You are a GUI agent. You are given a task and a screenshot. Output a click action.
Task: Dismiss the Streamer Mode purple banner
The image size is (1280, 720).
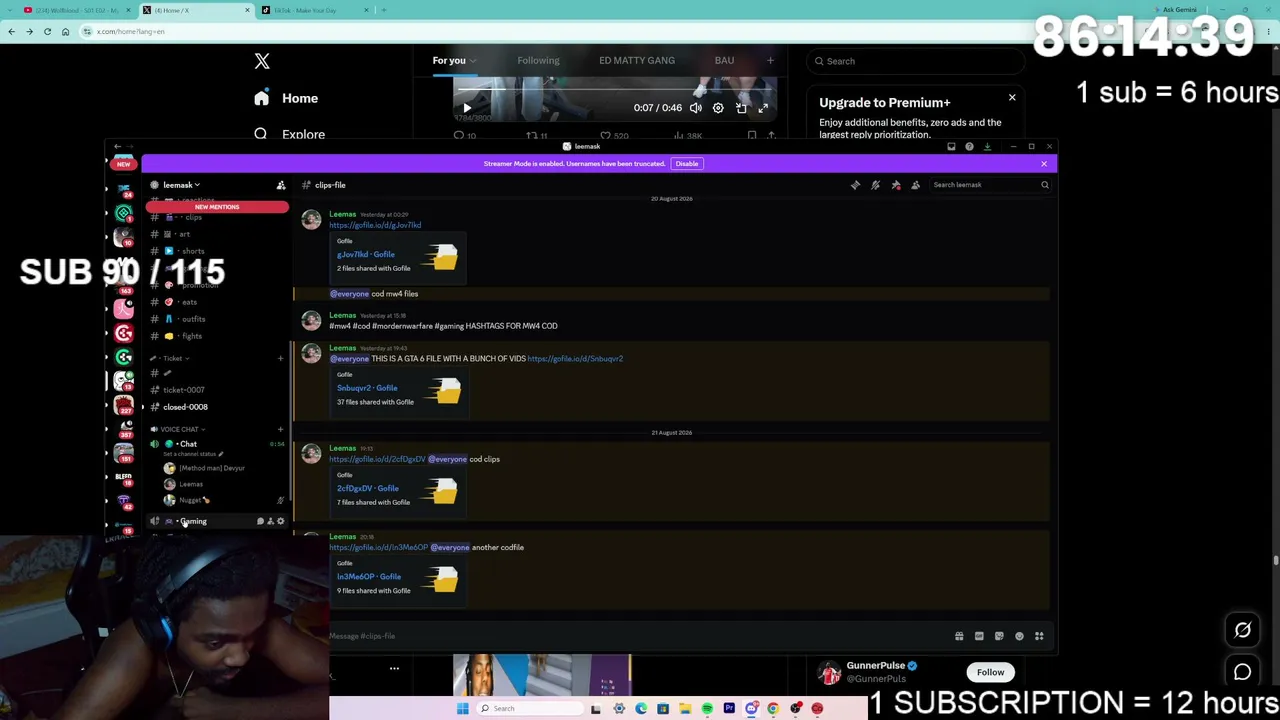(x=1044, y=164)
